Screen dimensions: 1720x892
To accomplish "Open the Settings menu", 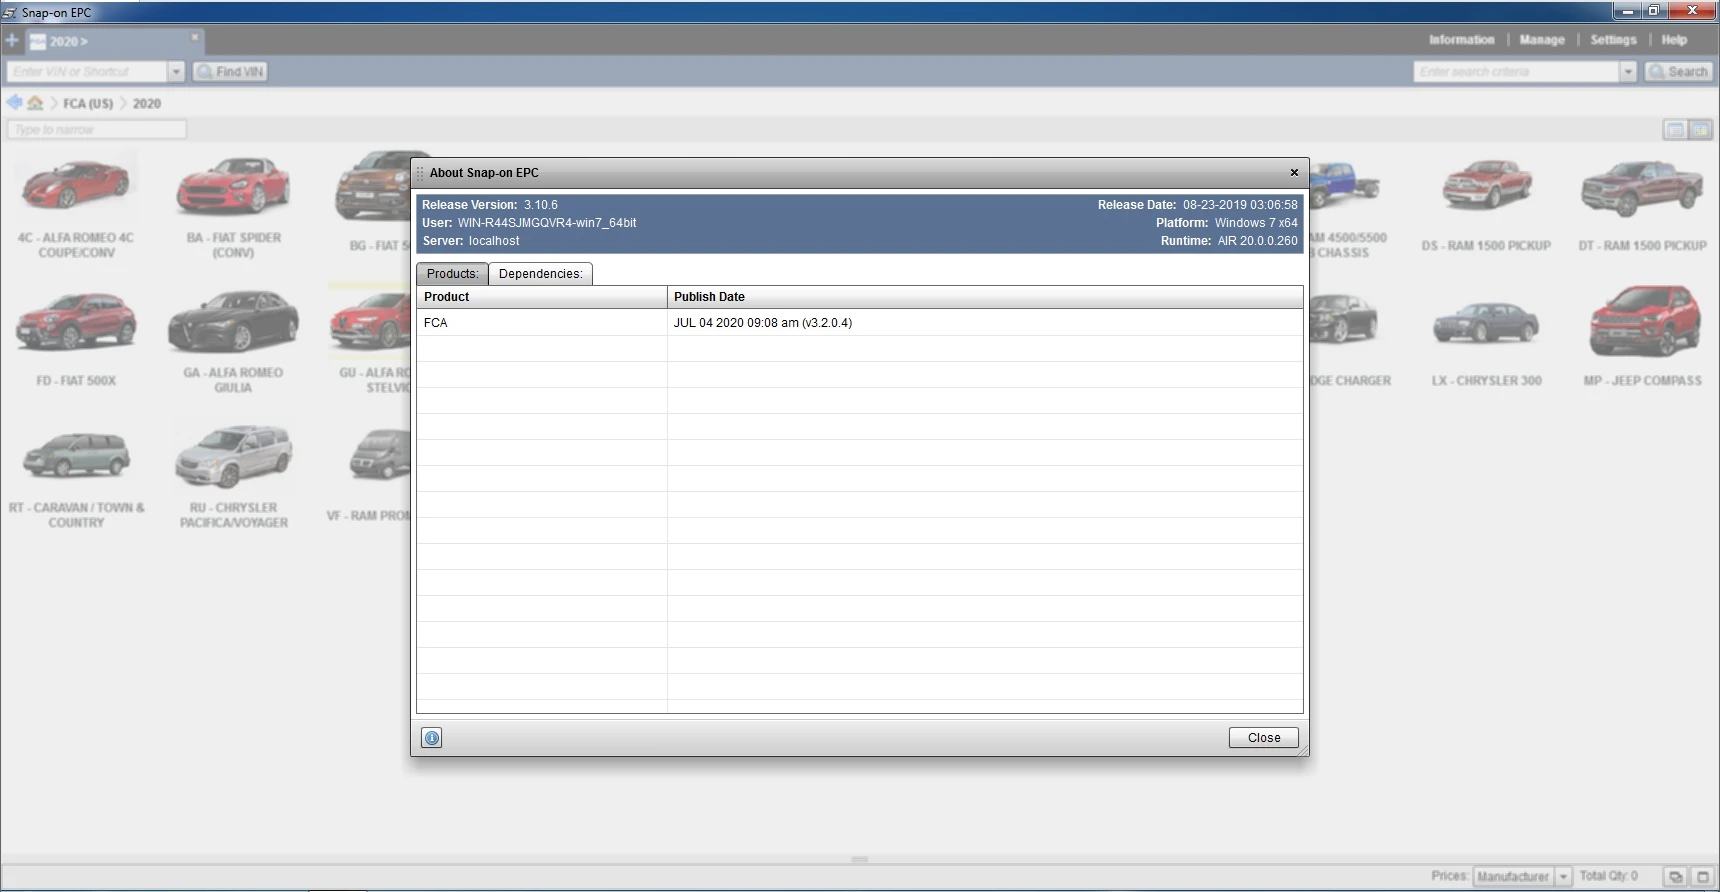I will tap(1613, 40).
